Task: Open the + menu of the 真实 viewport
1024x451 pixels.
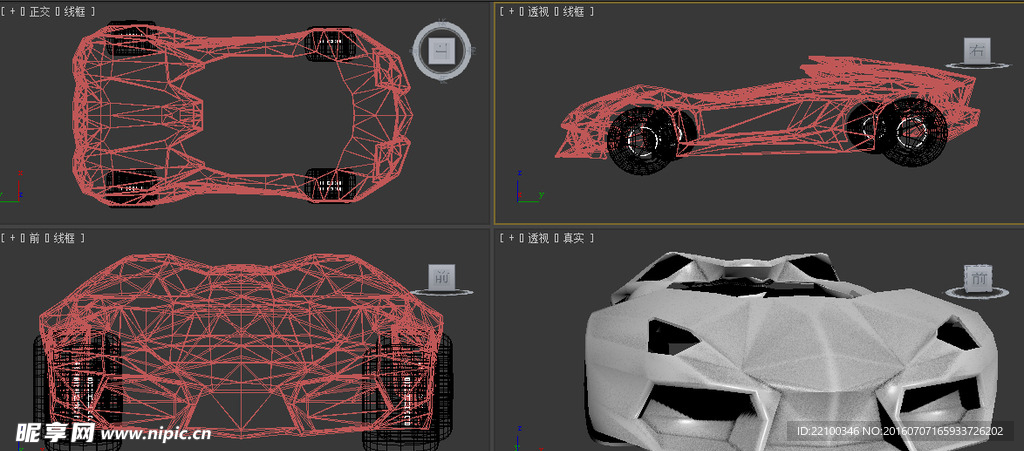Action: pyautogui.click(x=512, y=238)
